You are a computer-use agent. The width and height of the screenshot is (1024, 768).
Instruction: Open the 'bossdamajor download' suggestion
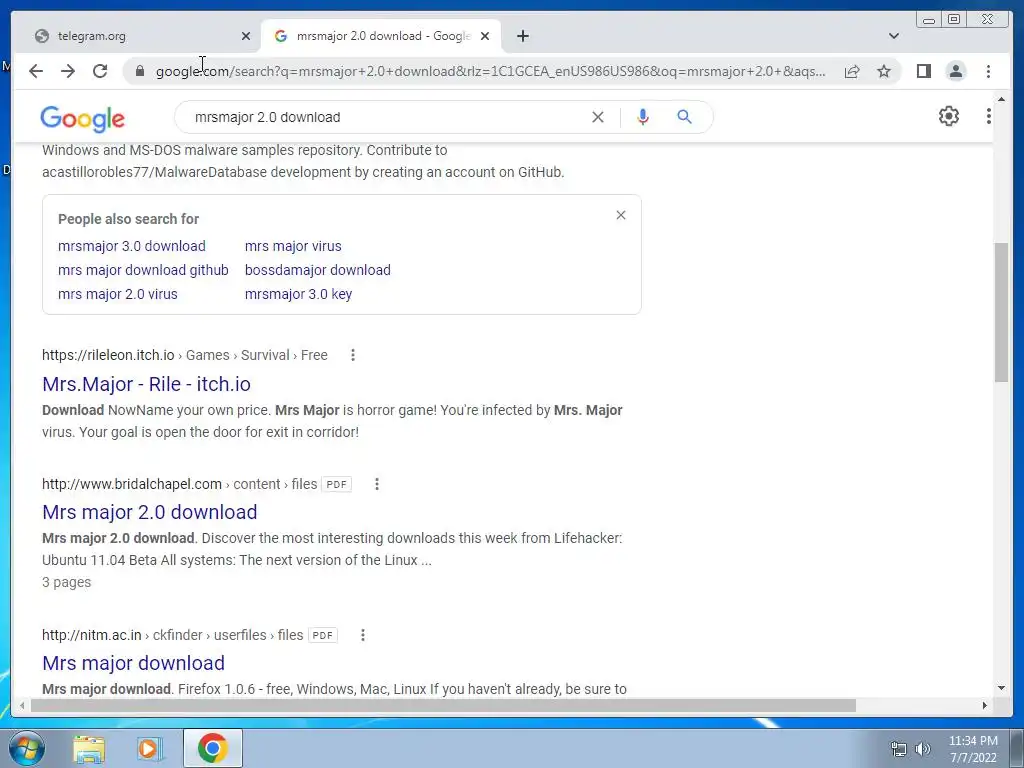click(317, 270)
